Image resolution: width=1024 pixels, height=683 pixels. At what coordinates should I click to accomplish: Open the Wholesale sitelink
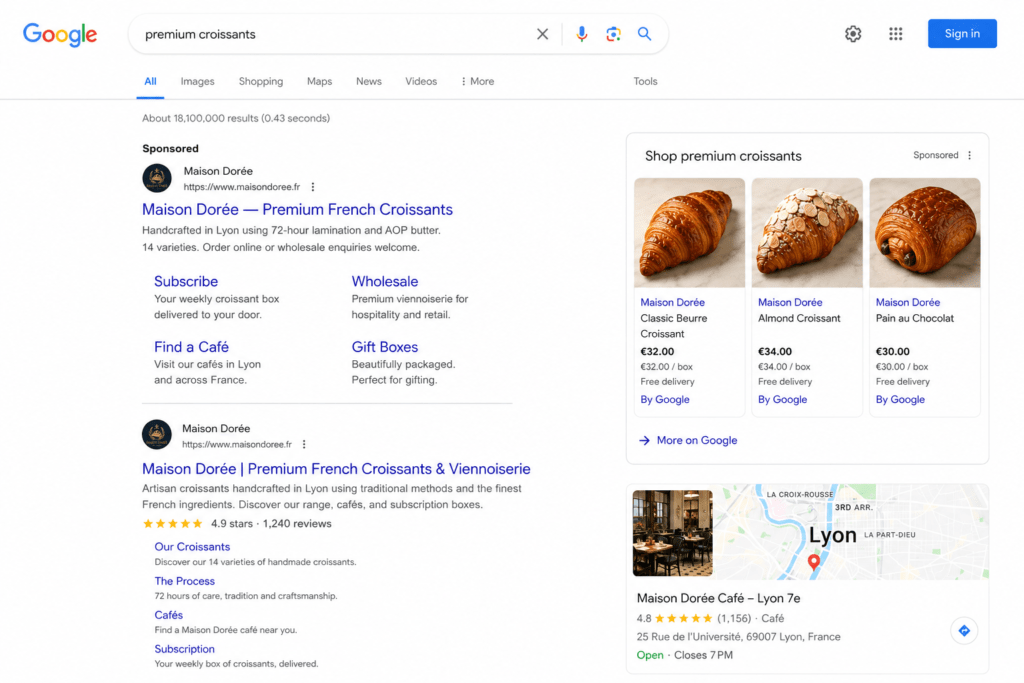coord(385,281)
